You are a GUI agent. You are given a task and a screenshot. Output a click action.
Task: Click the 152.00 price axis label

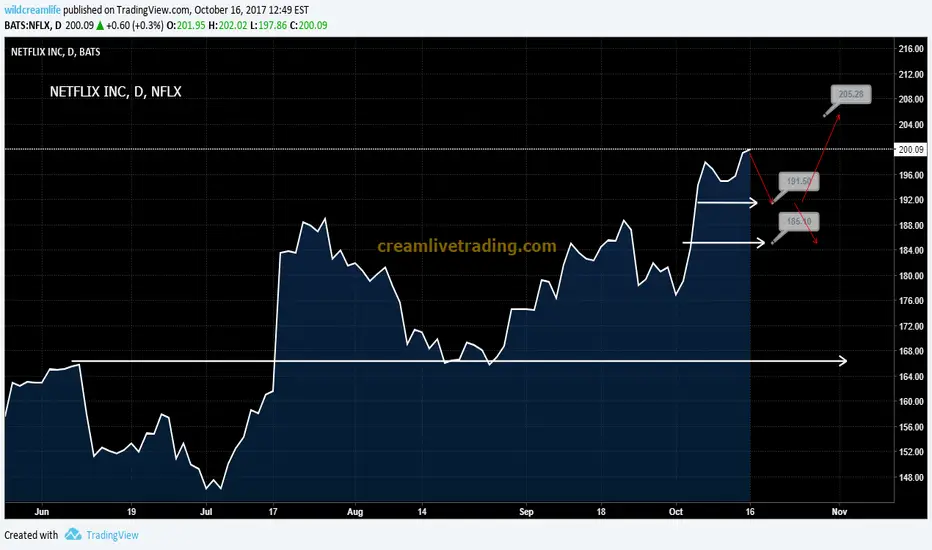pyautogui.click(x=911, y=452)
